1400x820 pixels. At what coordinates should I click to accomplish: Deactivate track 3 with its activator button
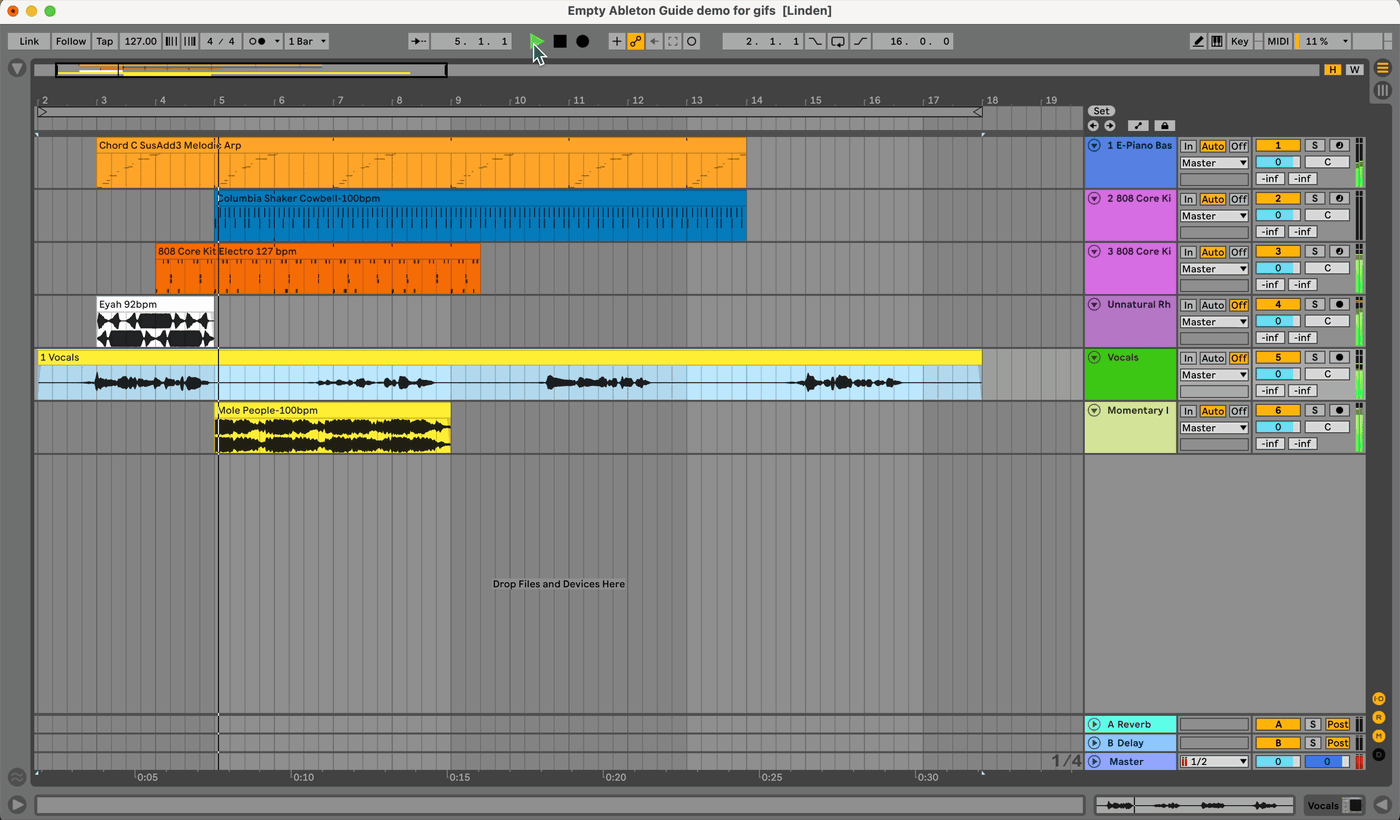coord(1278,252)
